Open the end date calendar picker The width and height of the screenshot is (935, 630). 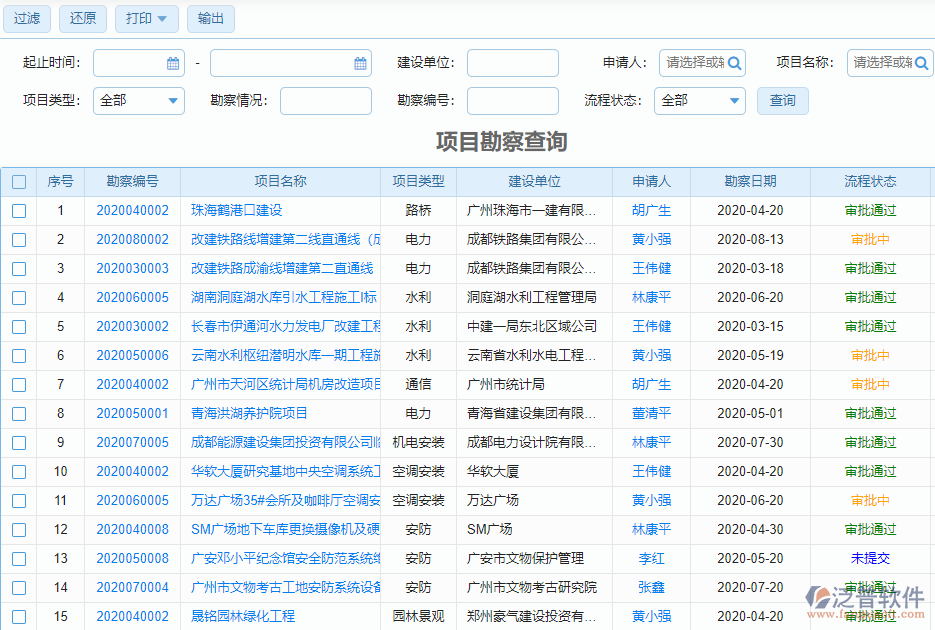358,62
